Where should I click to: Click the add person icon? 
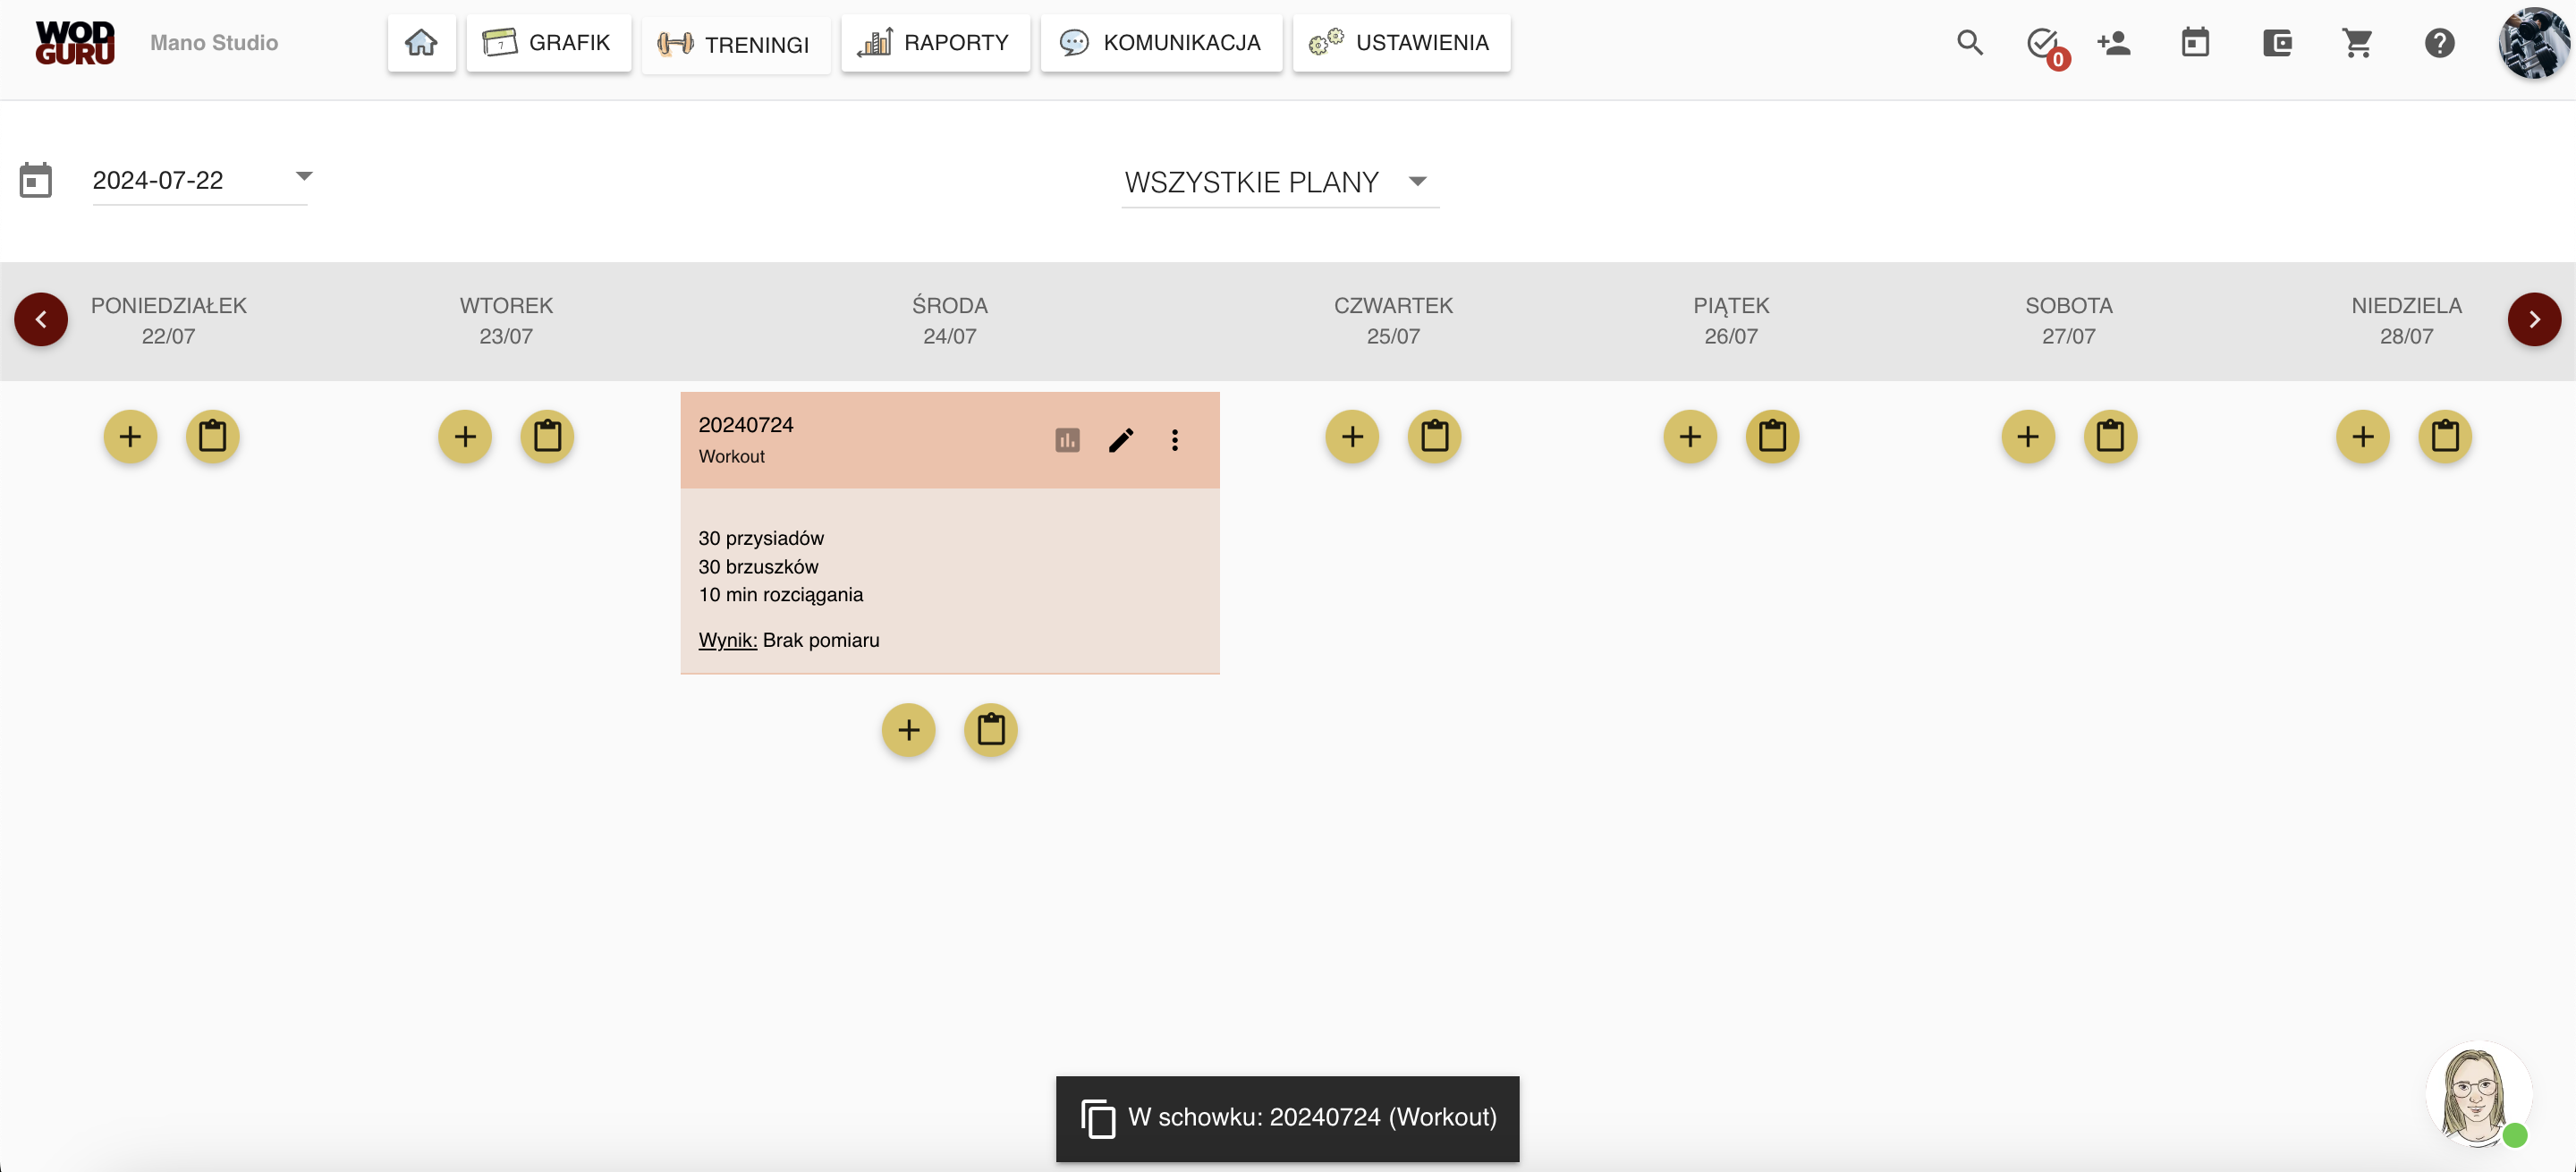[2114, 43]
